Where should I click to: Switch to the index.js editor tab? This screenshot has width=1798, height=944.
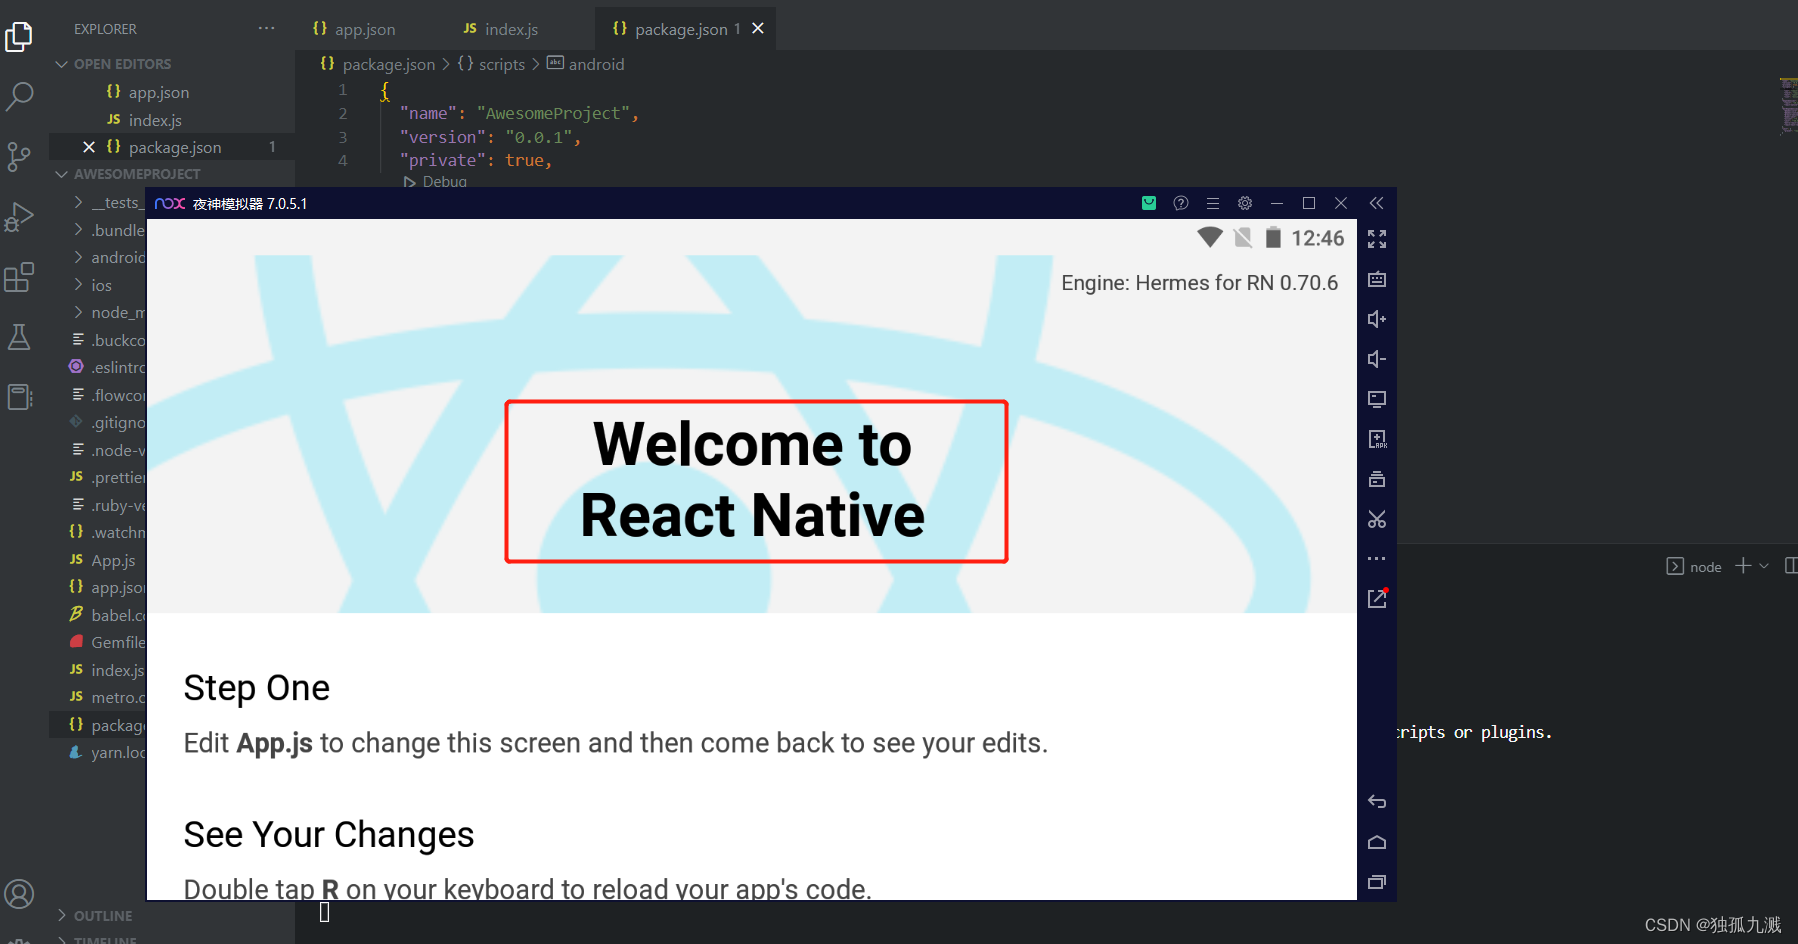pyautogui.click(x=501, y=29)
